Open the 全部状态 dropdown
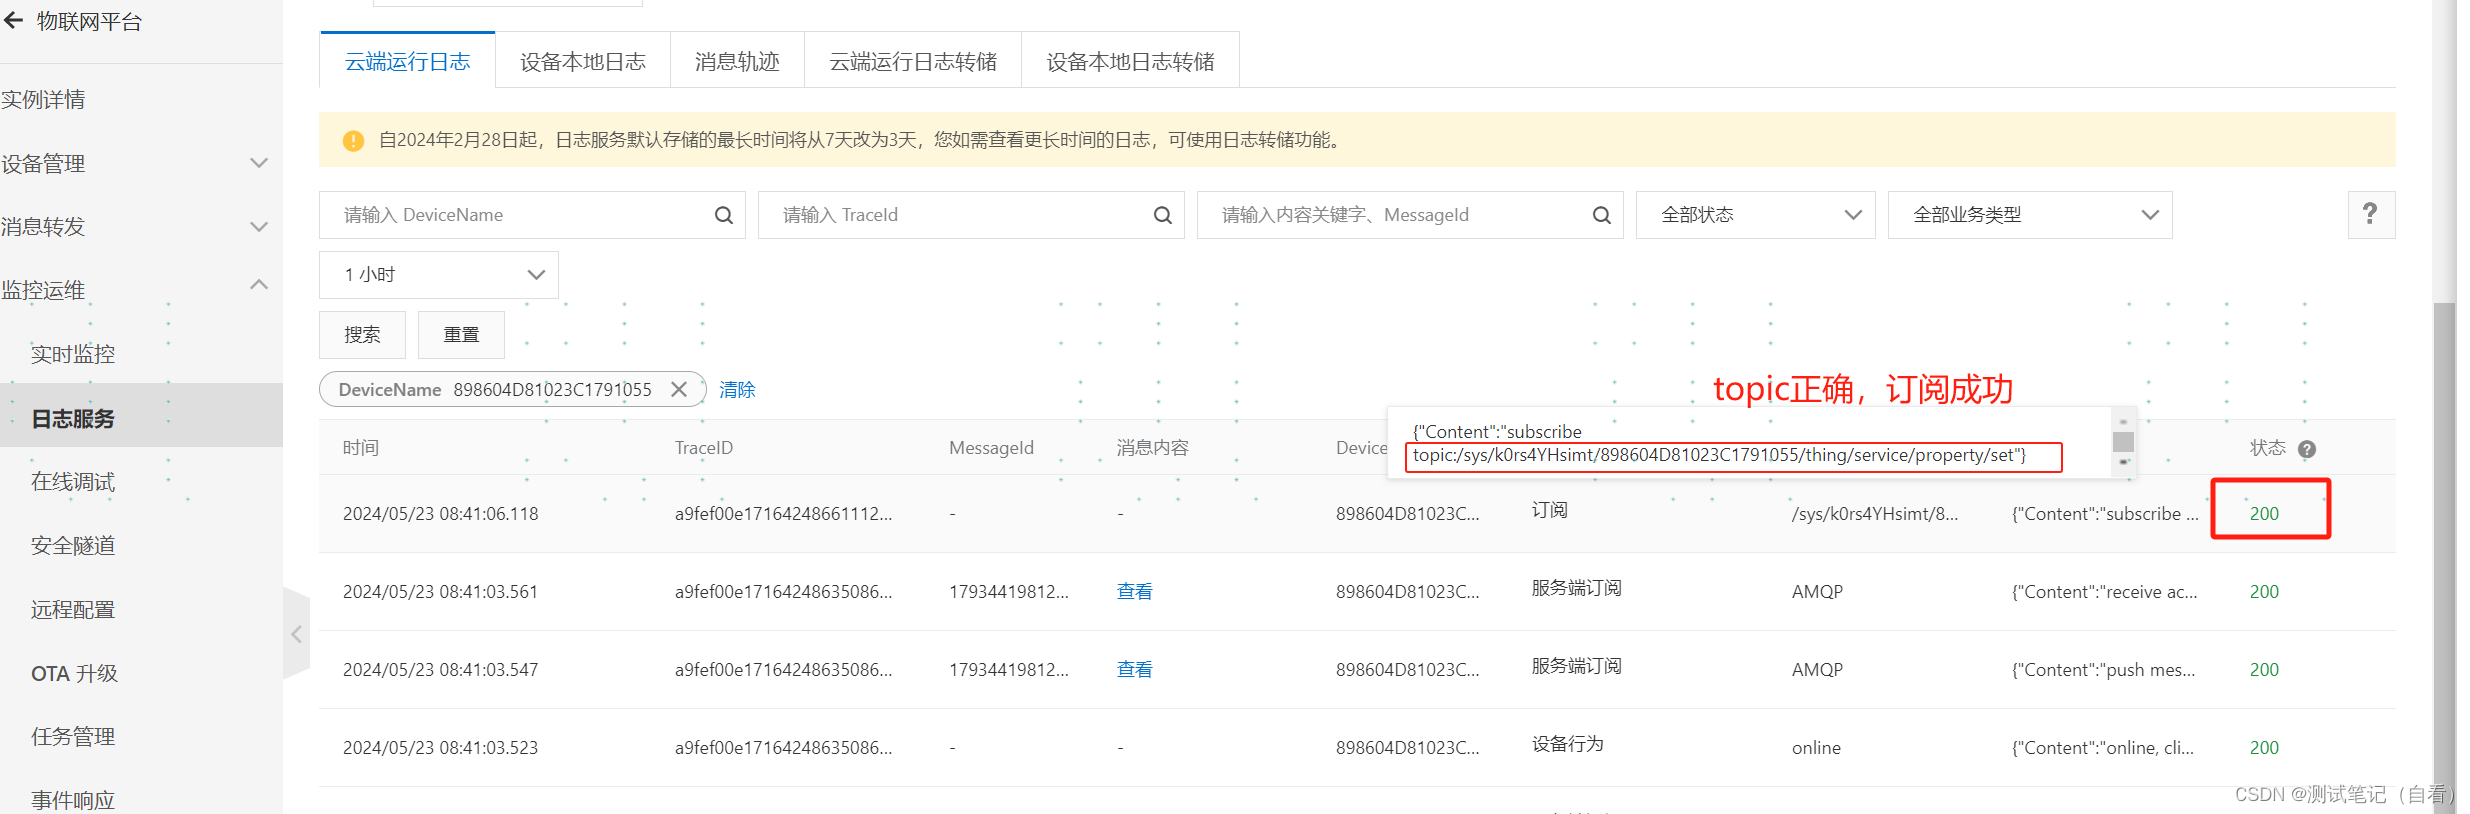The height and width of the screenshot is (814, 2470). click(1755, 215)
